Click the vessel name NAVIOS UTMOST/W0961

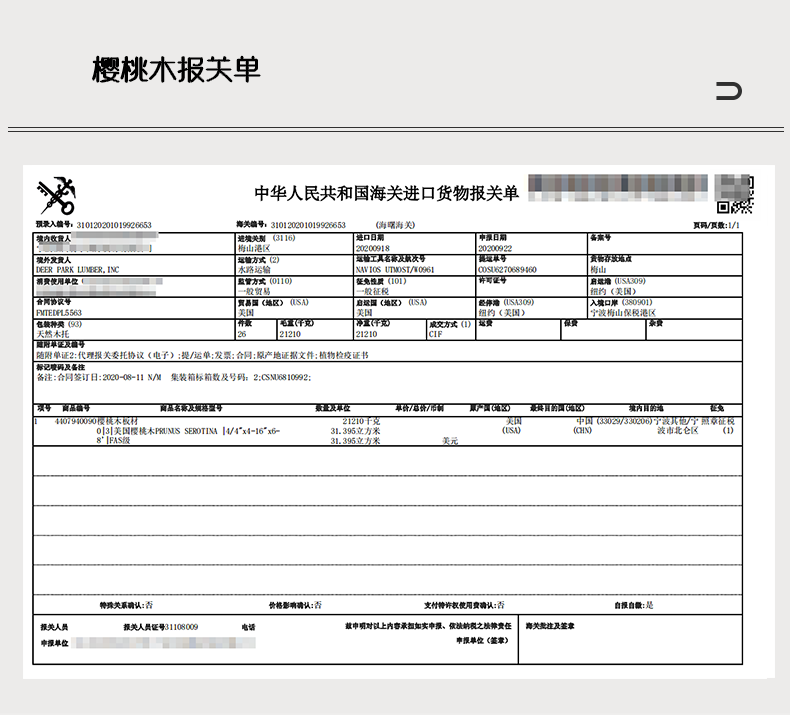395,270
